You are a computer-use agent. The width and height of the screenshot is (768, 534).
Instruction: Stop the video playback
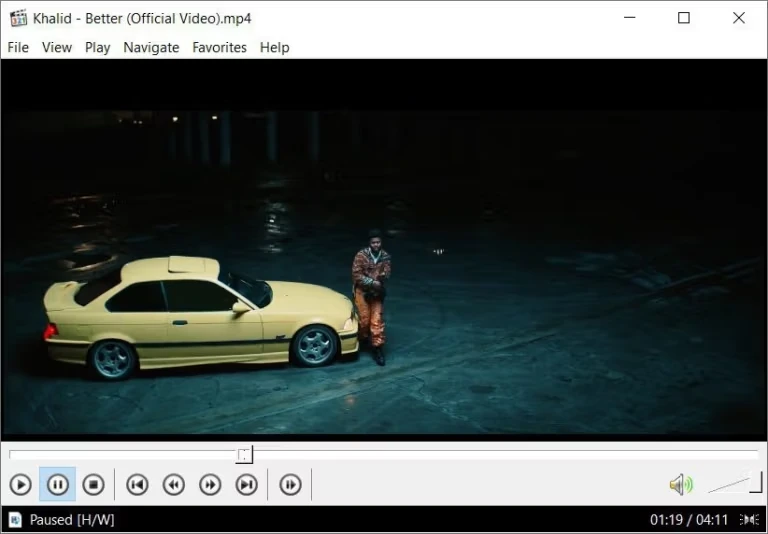93,485
